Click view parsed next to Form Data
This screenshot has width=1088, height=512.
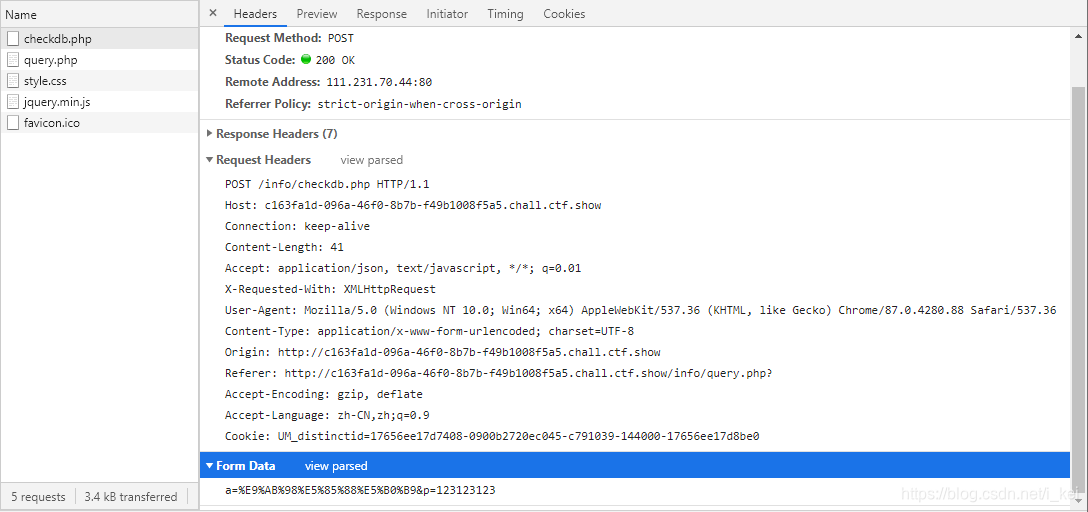point(336,466)
